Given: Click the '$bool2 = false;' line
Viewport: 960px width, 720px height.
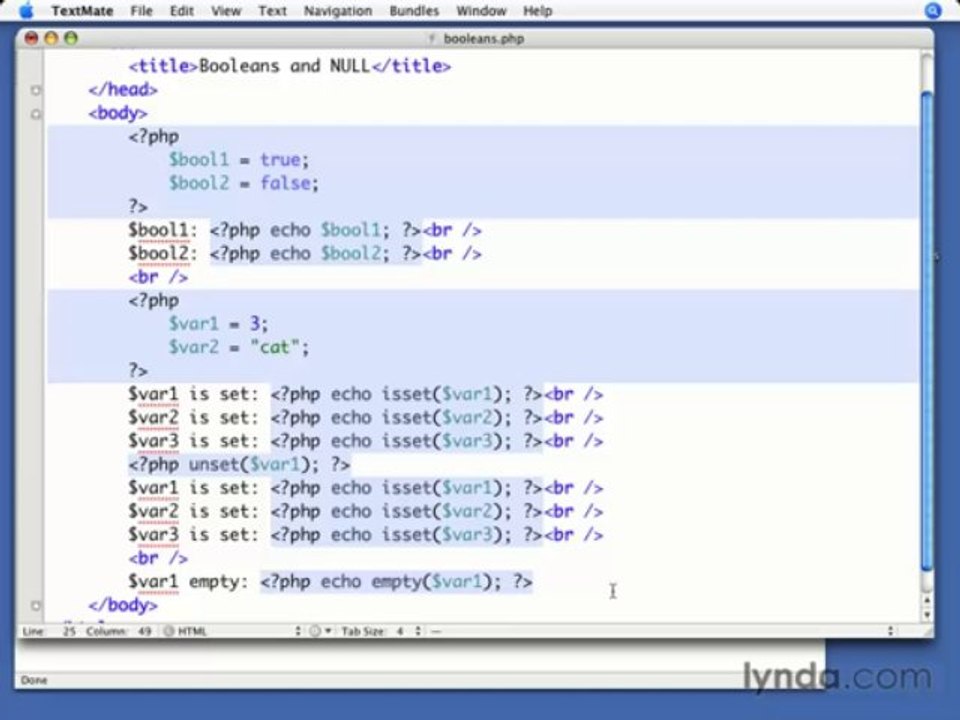Looking at the screenshot, I should pyautogui.click(x=244, y=183).
